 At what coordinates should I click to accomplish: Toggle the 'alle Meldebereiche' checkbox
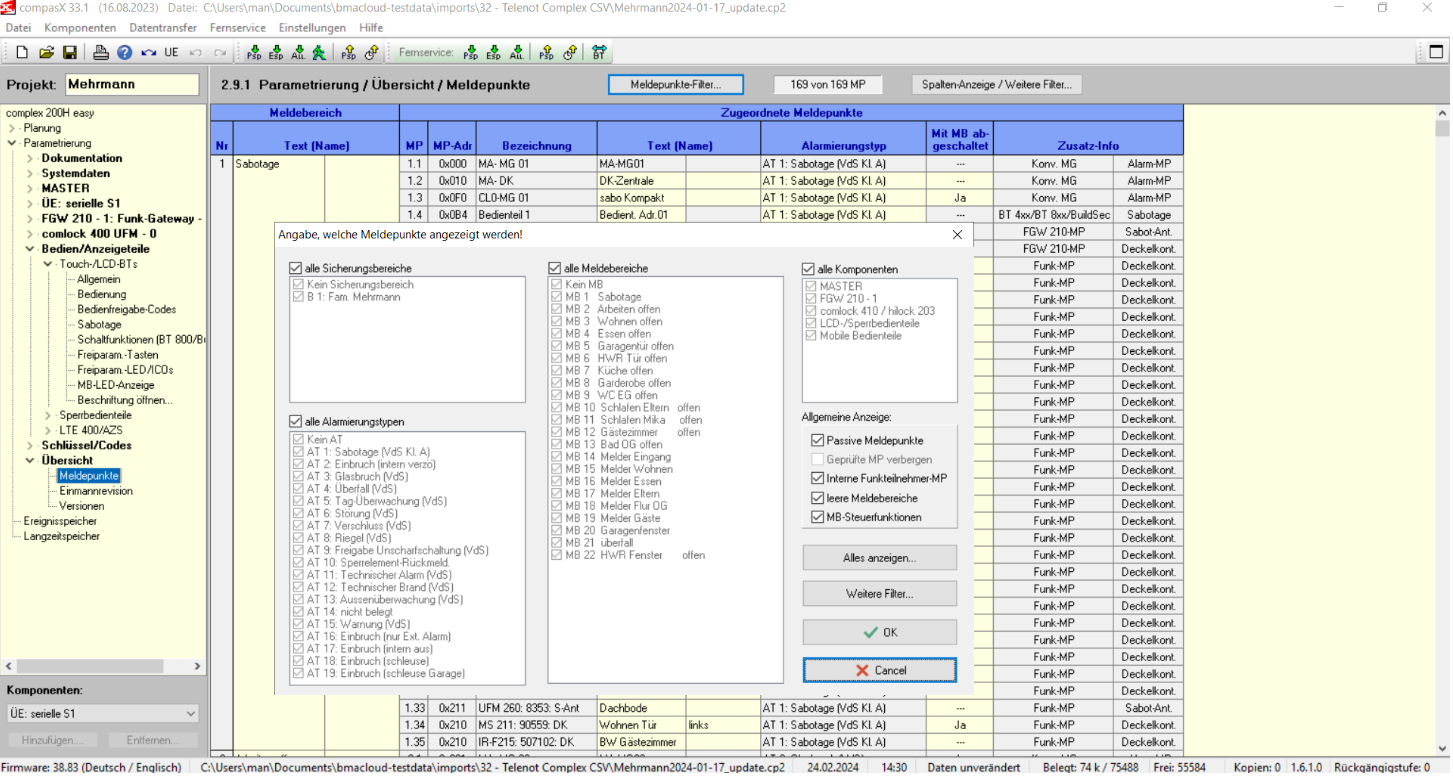pos(554,269)
